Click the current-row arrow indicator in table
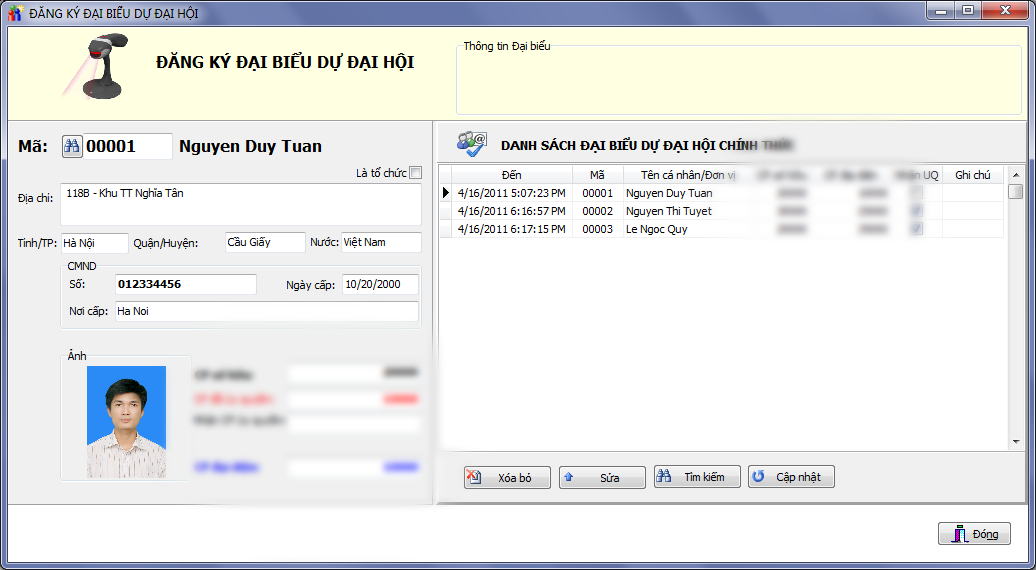 [446, 193]
